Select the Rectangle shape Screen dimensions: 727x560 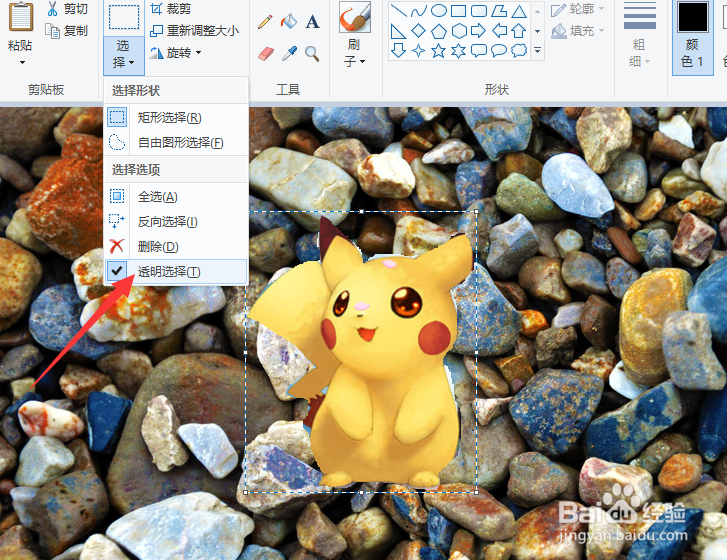[x=459, y=11]
